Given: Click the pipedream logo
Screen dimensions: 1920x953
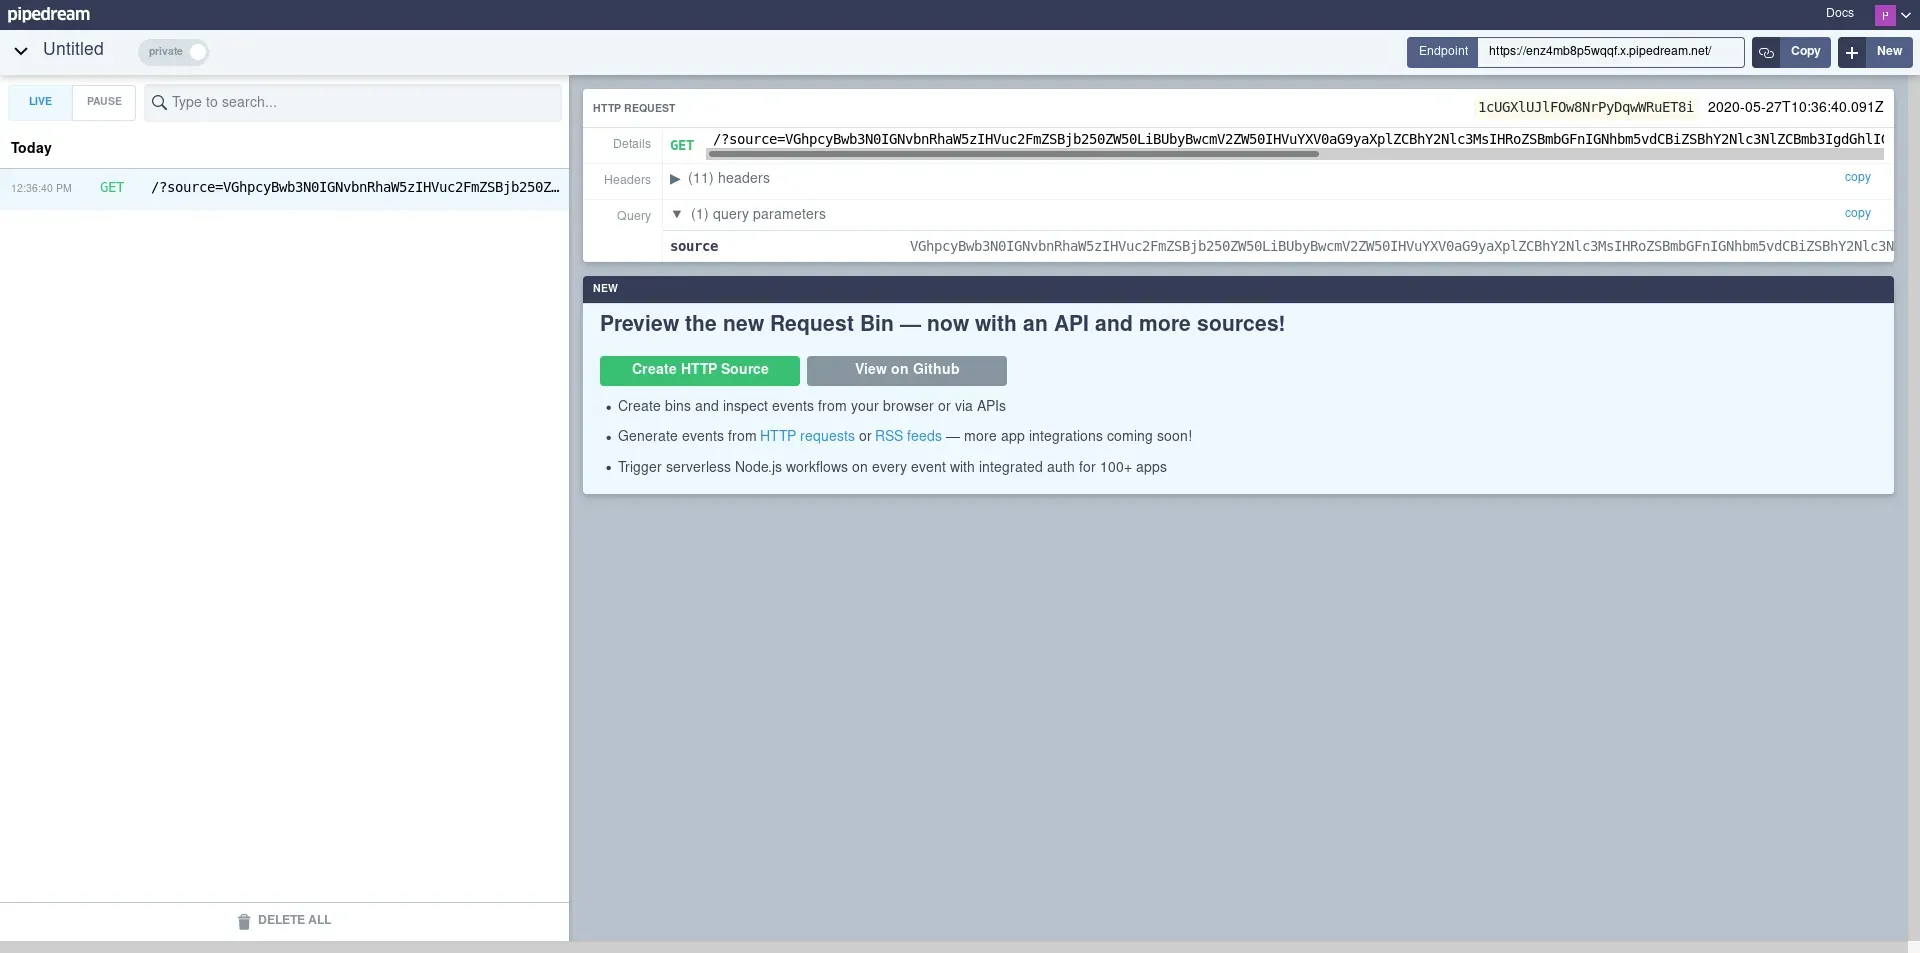Looking at the screenshot, I should [x=49, y=14].
